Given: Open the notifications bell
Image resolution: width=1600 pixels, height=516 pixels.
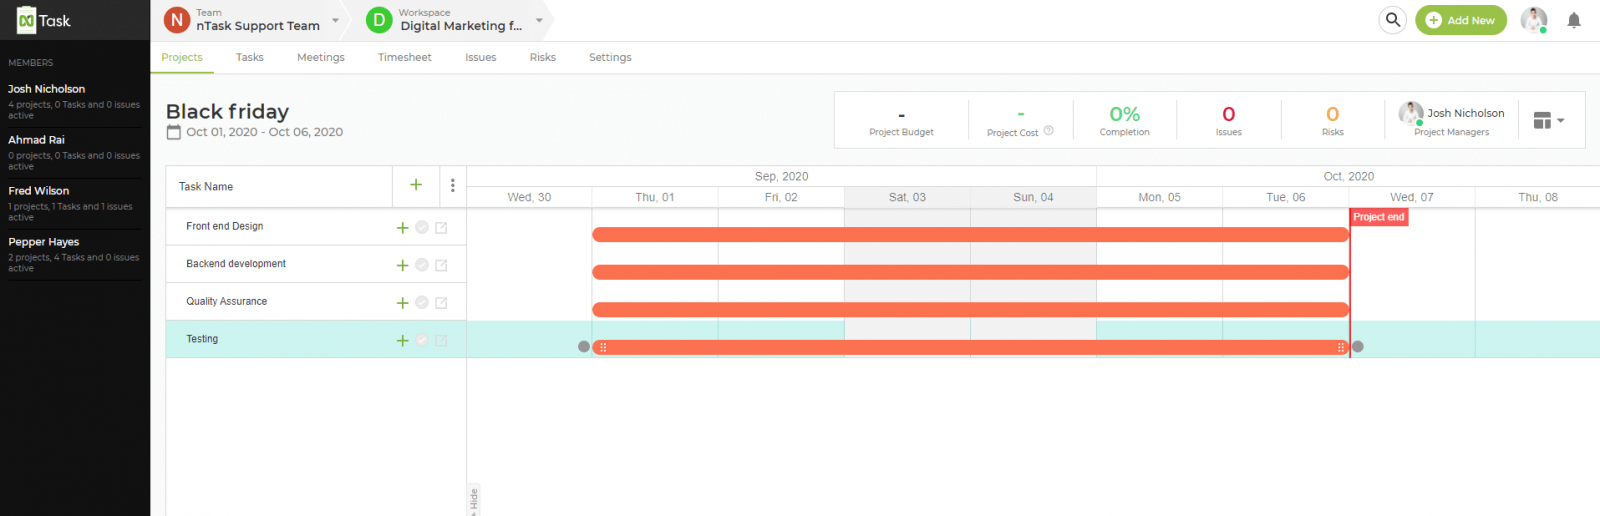Looking at the screenshot, I should (x=1573, y=20).
